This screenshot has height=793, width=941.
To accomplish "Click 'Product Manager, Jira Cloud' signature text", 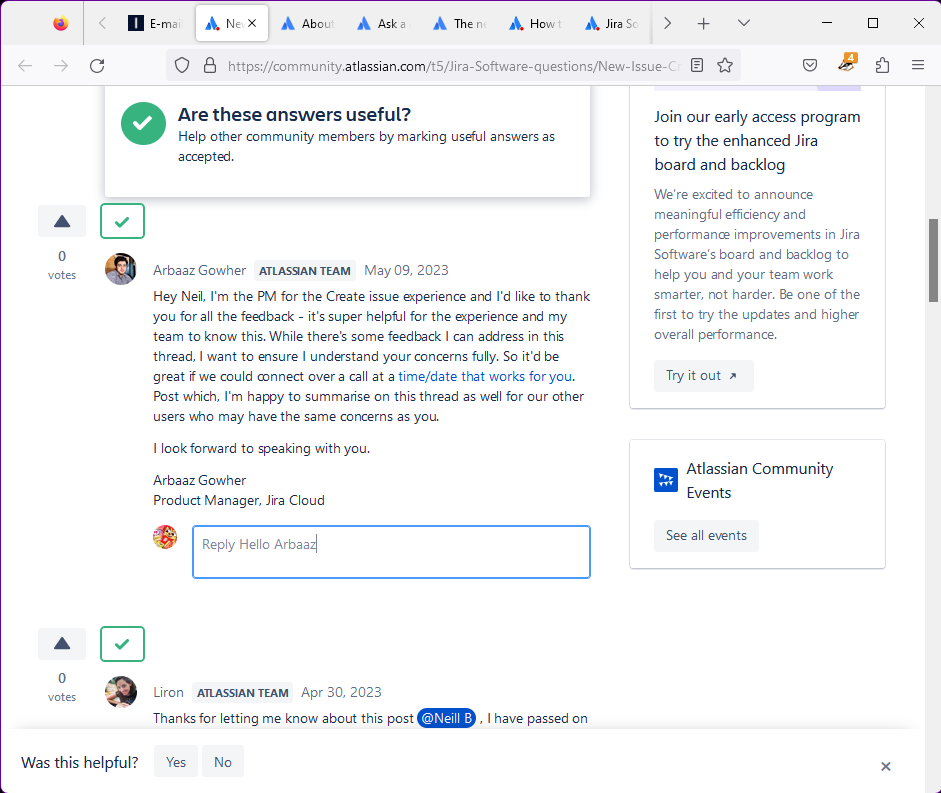I will (239, 501).
